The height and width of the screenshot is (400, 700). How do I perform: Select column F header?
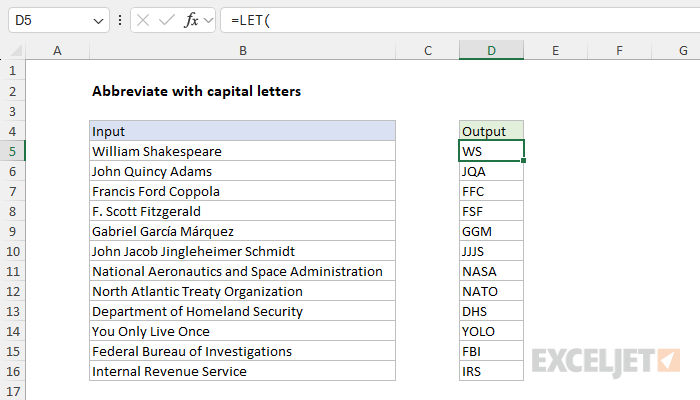pyautogui.click(x=619, y=50)
